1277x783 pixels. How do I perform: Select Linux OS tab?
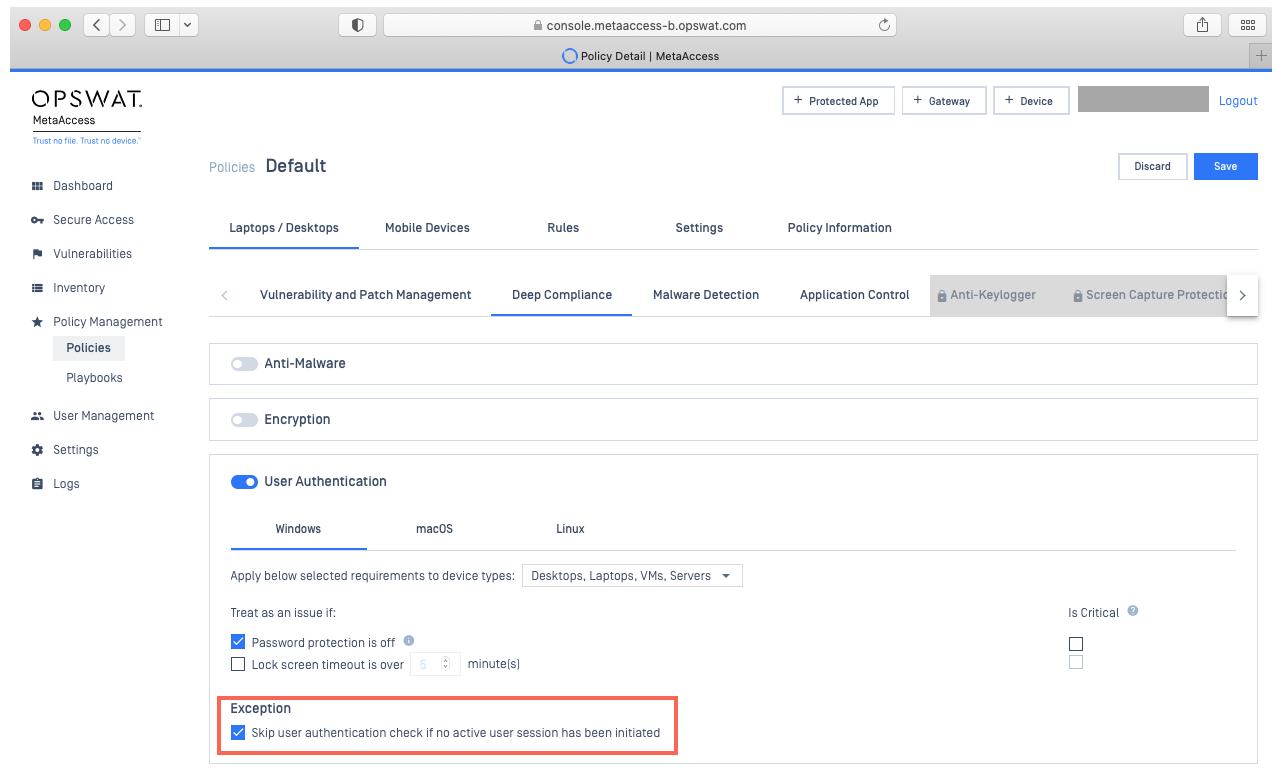pos(570,529)
